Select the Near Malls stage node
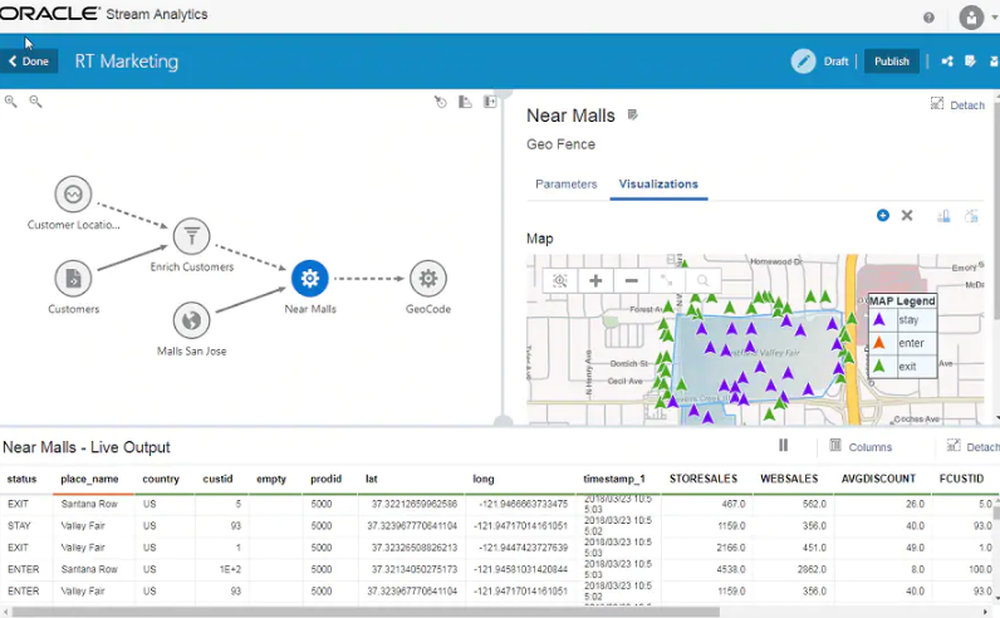This screenshot has height=618, width=1000. [x=310, y=278]
